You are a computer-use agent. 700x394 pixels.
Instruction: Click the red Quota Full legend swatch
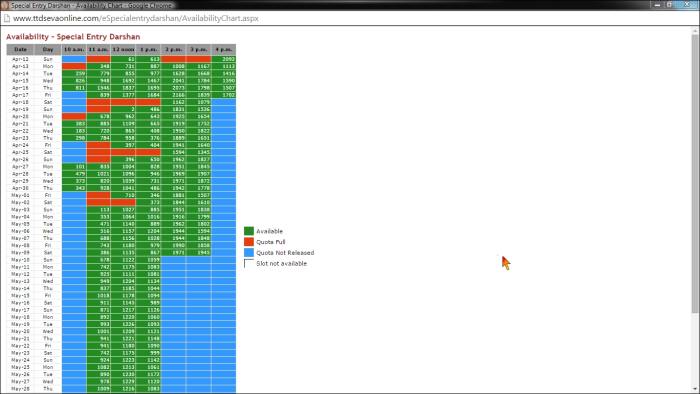pos(249,241)
